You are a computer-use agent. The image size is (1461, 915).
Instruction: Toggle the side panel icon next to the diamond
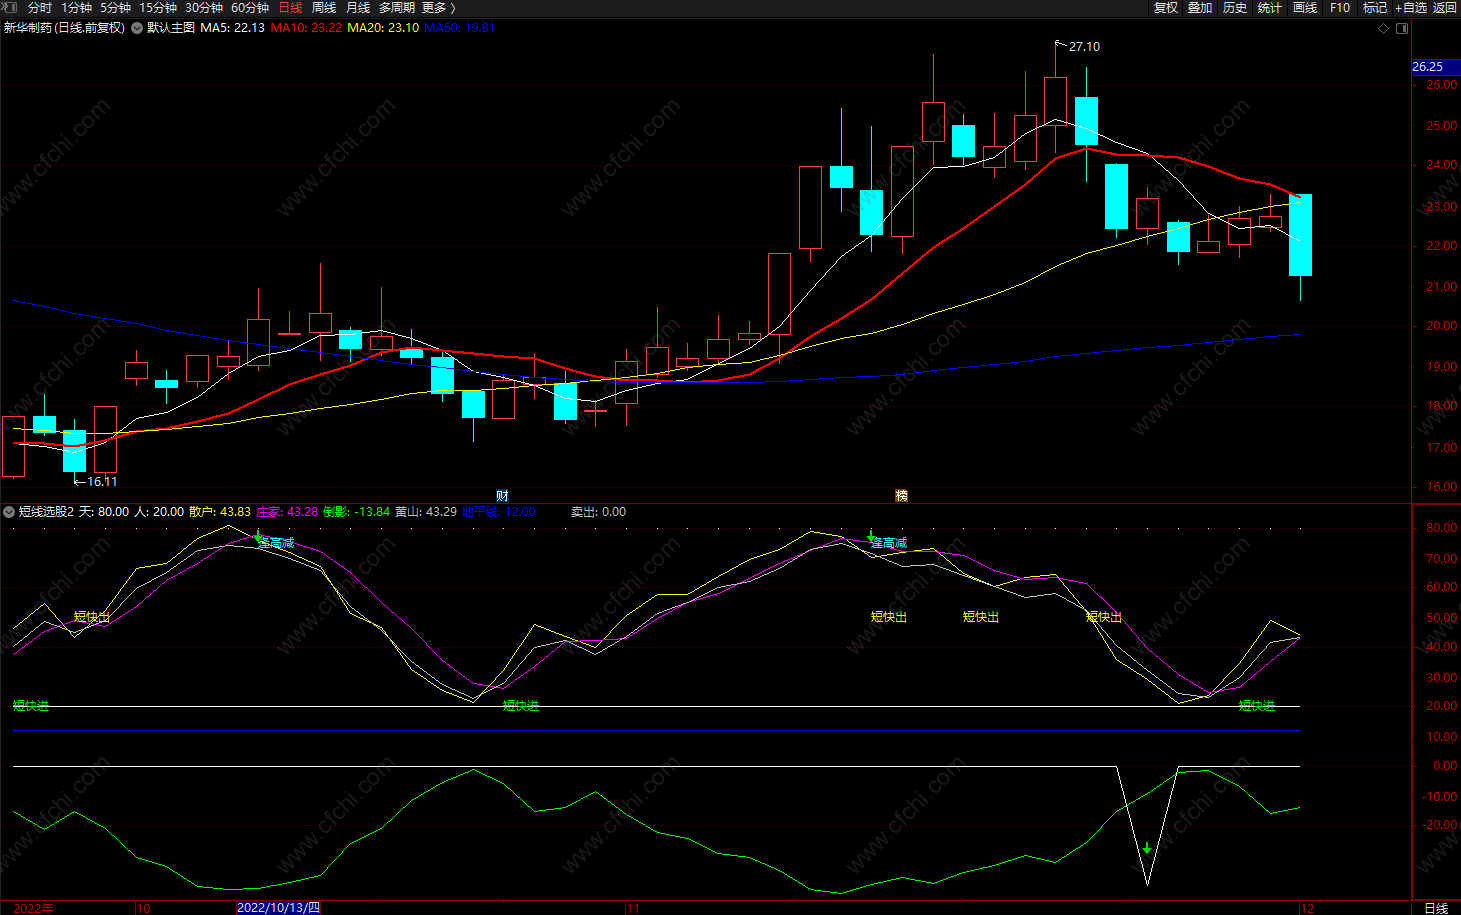point(1402,28)
